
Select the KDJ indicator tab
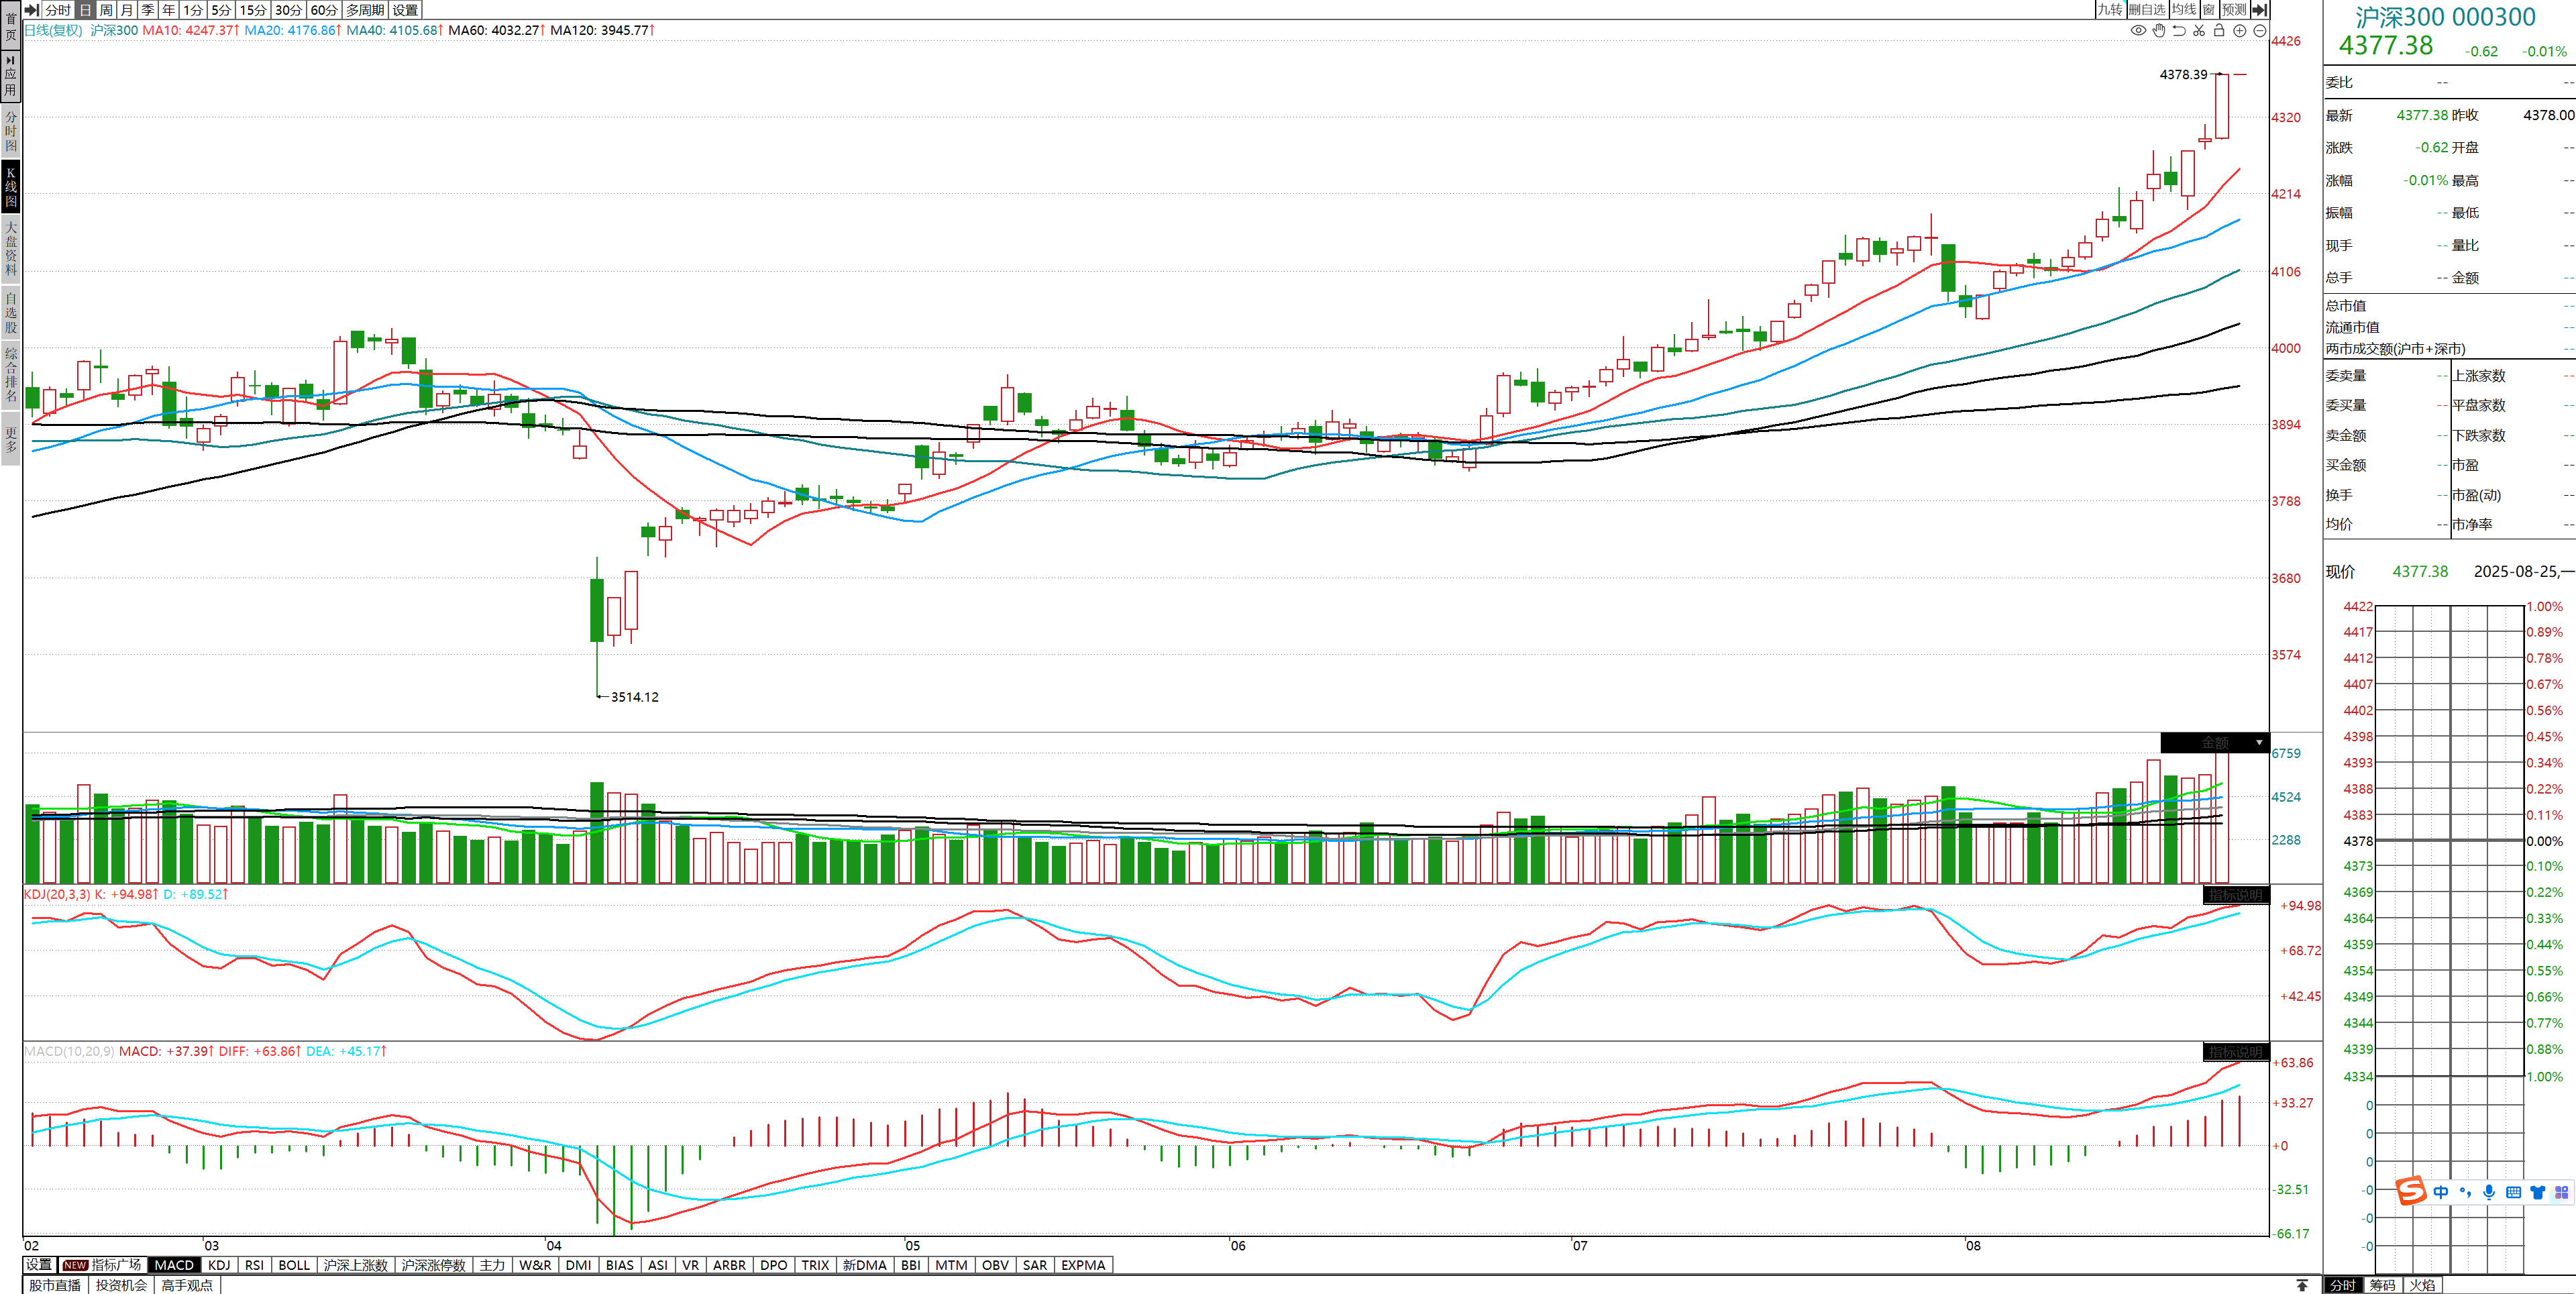[219, 1265]
